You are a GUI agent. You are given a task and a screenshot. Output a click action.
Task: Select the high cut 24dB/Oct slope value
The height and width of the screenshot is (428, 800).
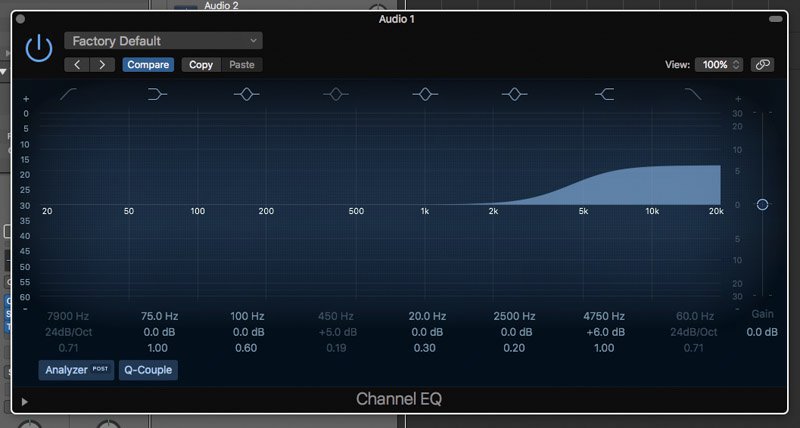(693, 332)
